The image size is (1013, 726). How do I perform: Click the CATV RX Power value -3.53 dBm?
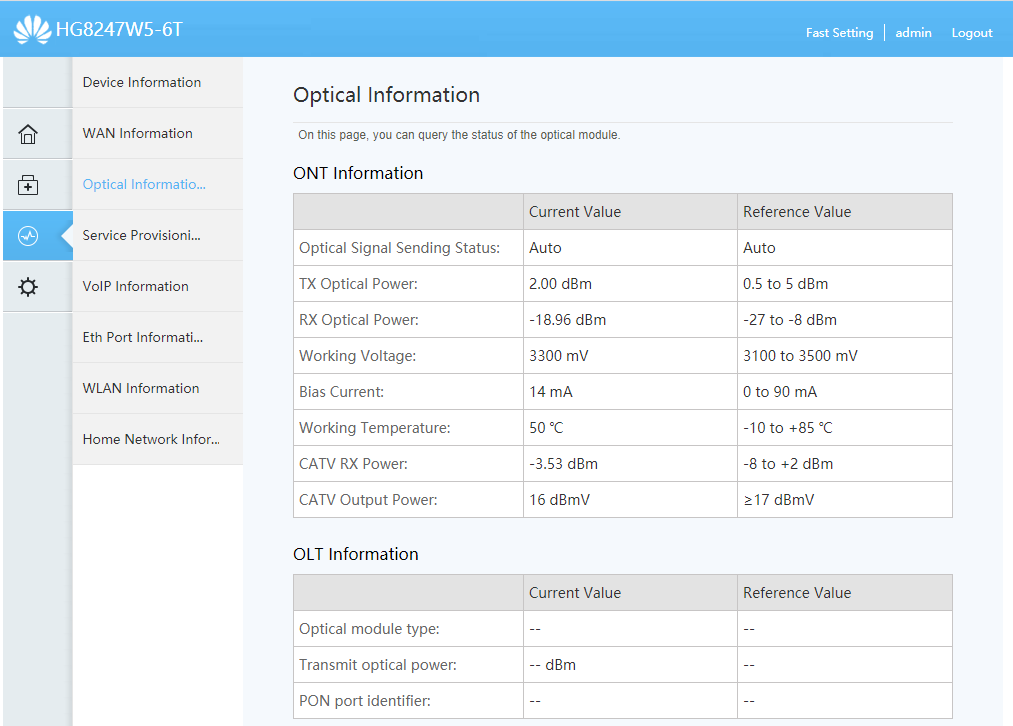click(563, 464)
